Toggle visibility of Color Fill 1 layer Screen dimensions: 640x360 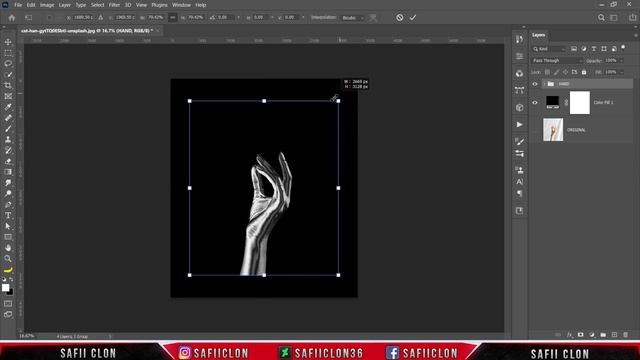click(x=535, y=102)
